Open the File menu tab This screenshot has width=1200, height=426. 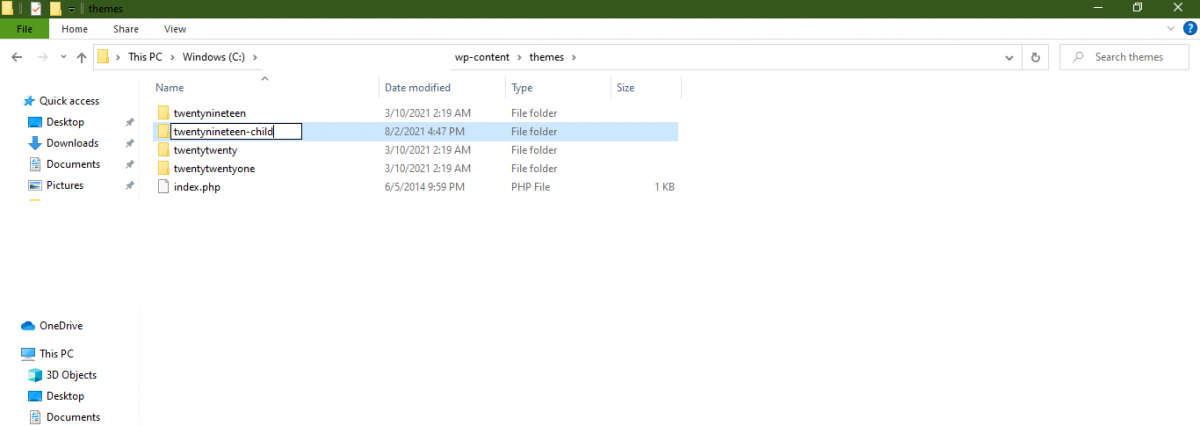pos(25,29)
